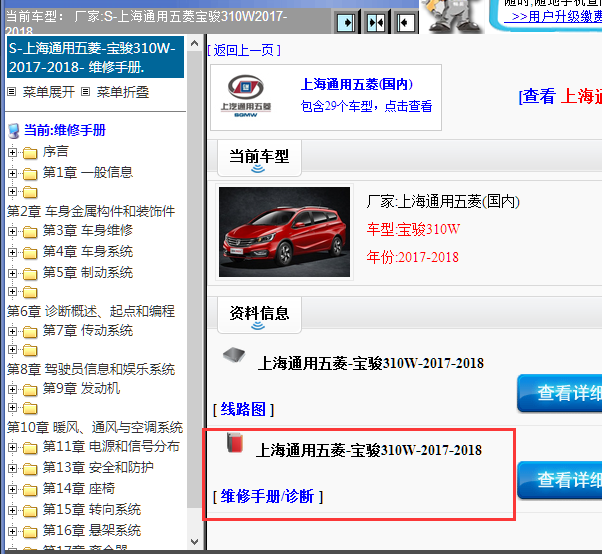Click 查看详细 button for wiring diagram
Viewport: 602px width, 554px height.
pyautogui.click(x=560, y=393)
